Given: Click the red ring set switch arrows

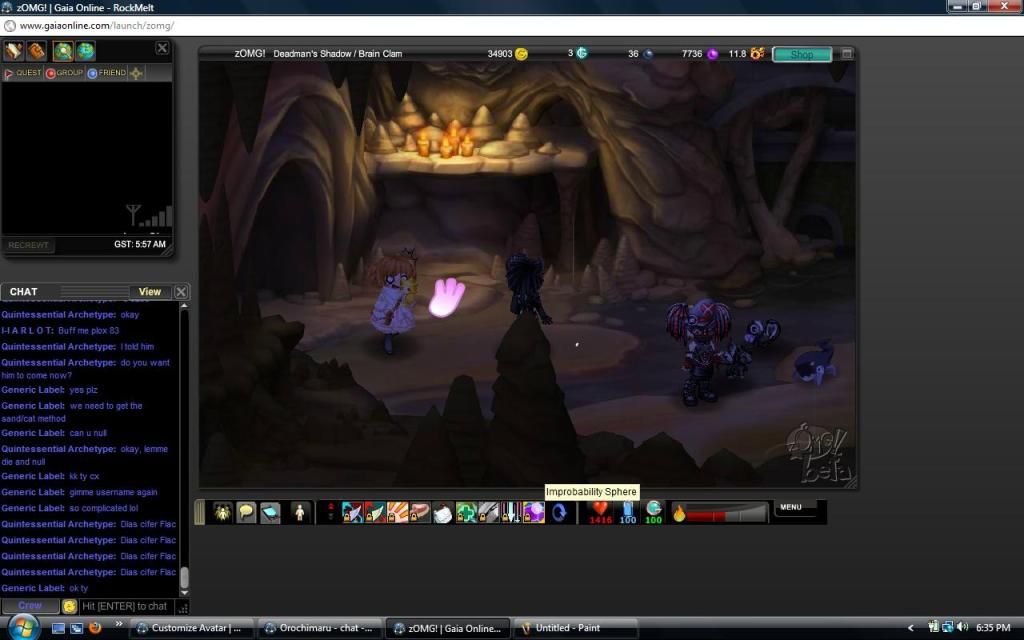Looking at the screenshot, I should [x=330, y=512].
